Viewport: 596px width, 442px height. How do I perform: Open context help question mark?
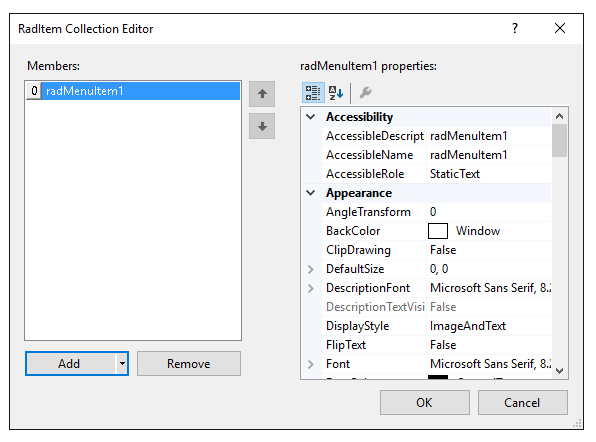tap(515, 28)
